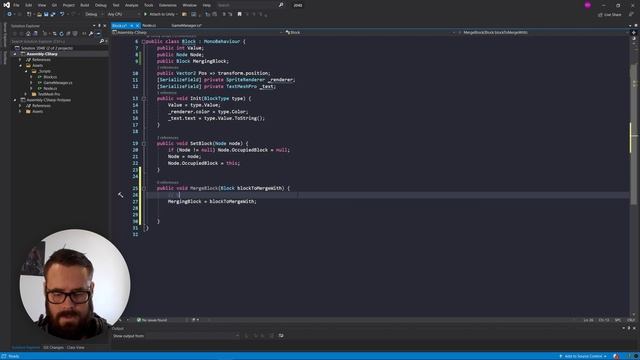Click the Save All toolbar icon
This screenshot has width=640, height=360.
[x=53, y=14]
